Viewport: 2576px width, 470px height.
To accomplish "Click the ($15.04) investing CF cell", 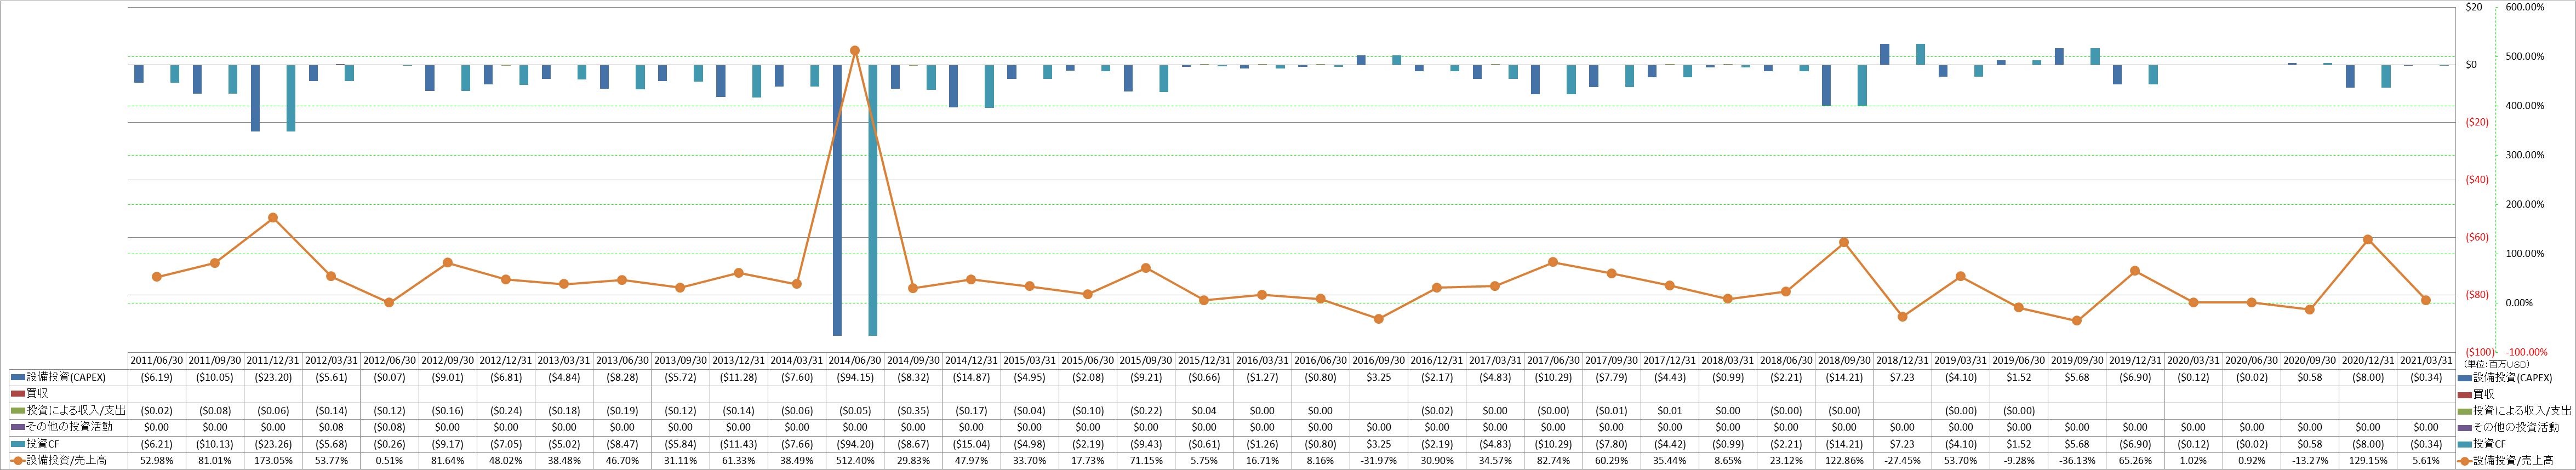I will [971, 444].
